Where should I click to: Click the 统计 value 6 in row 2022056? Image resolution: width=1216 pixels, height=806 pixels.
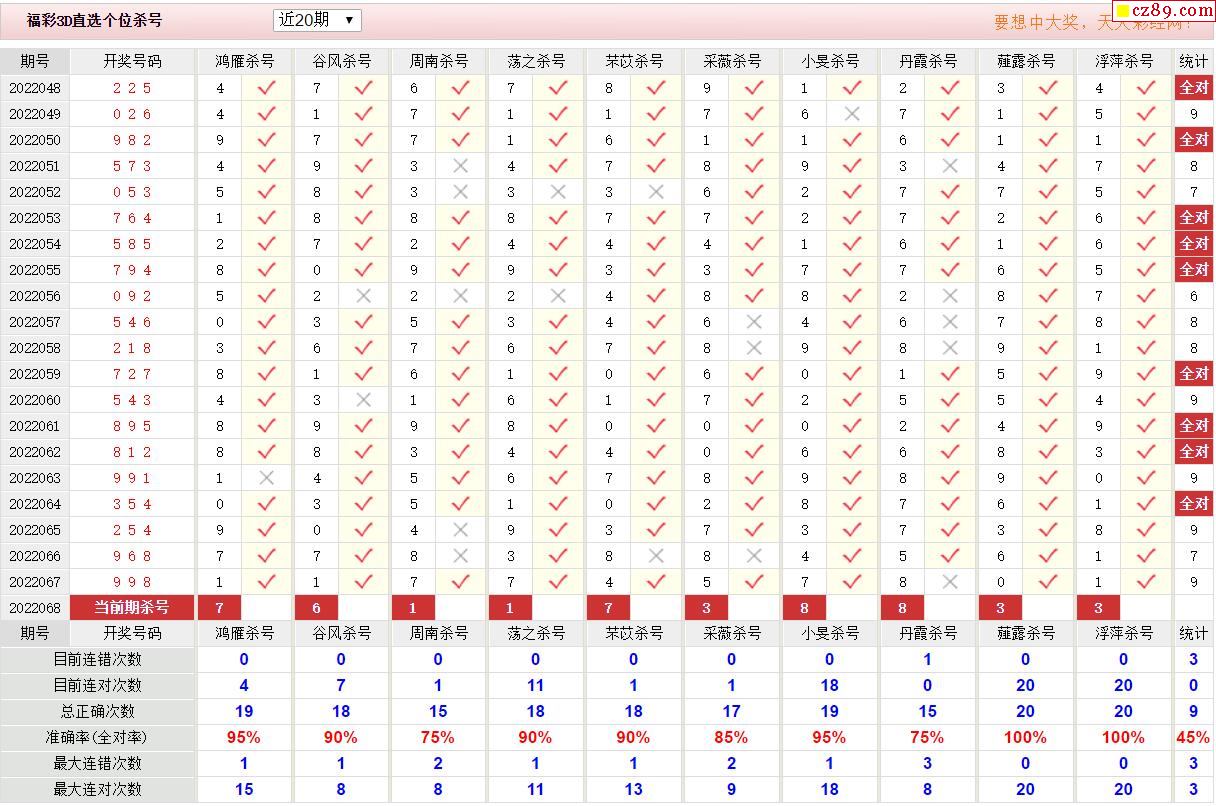point(1194,296)
